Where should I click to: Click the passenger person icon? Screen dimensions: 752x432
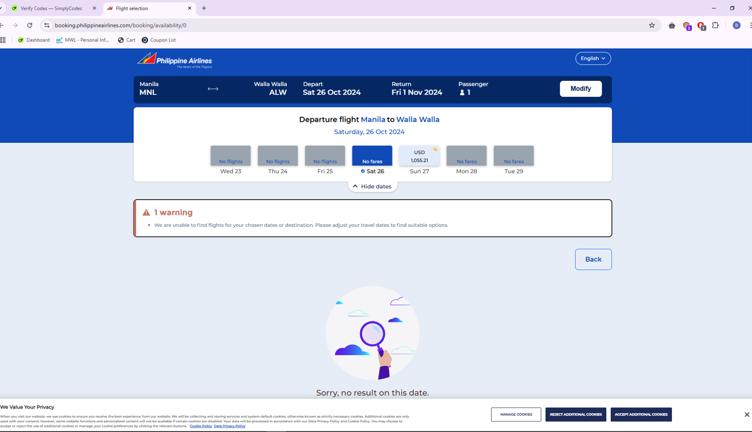click(x=462, y=93)
